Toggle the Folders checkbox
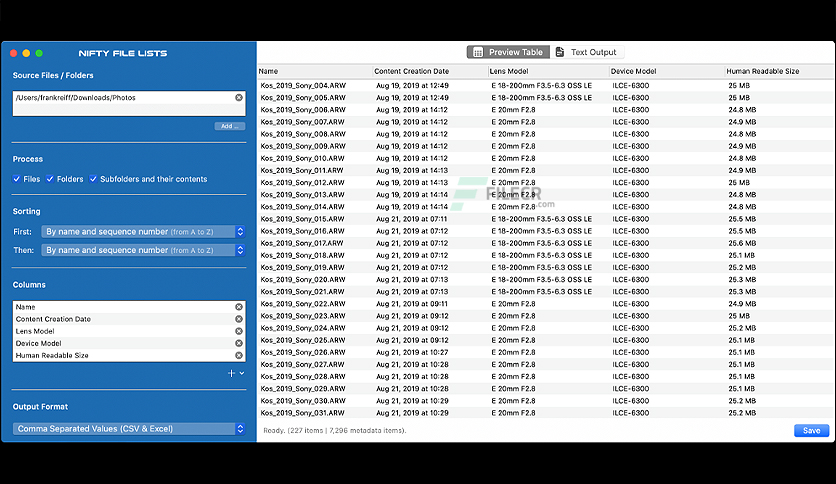Screen dimensions: 836x484 (50, 179)
